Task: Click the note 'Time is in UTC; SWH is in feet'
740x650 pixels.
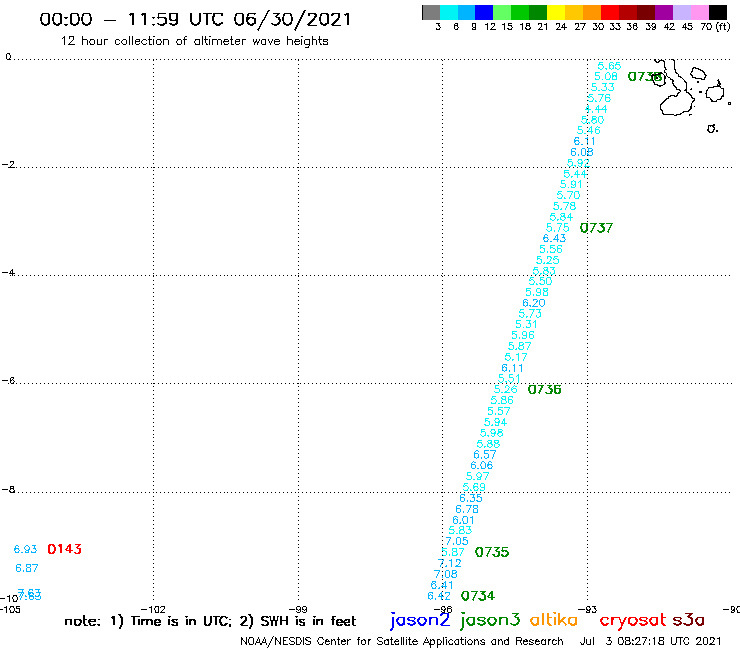Action: click(x=210, y=621)
